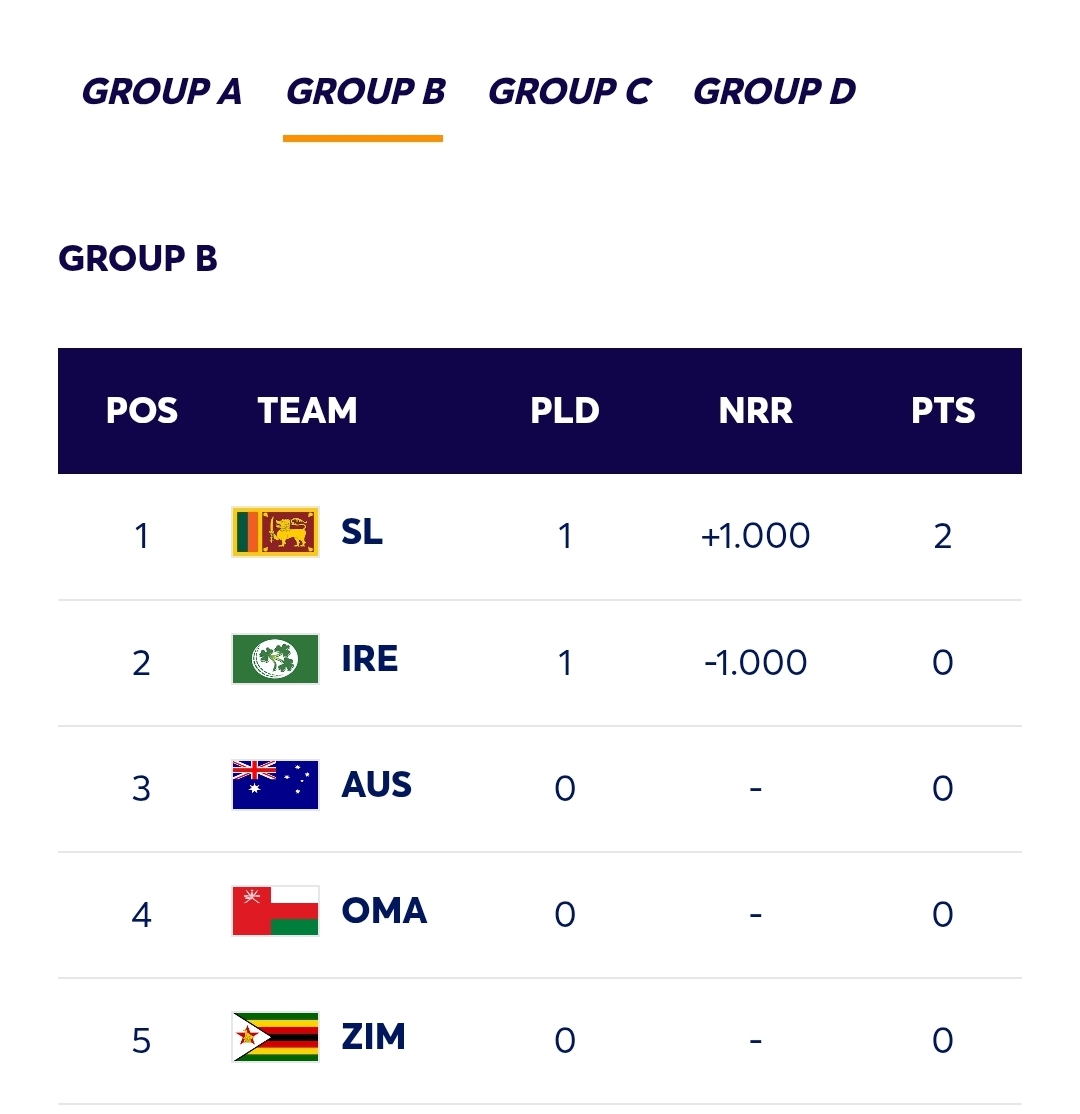Select the Group B tab

(365, 92)
